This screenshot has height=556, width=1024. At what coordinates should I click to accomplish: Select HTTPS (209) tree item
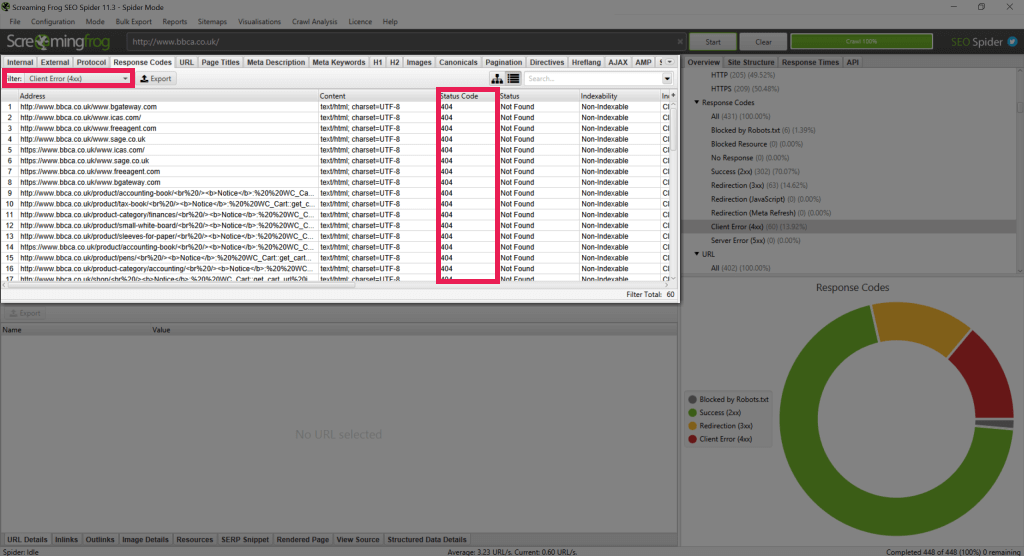click(x=744, y=89)
